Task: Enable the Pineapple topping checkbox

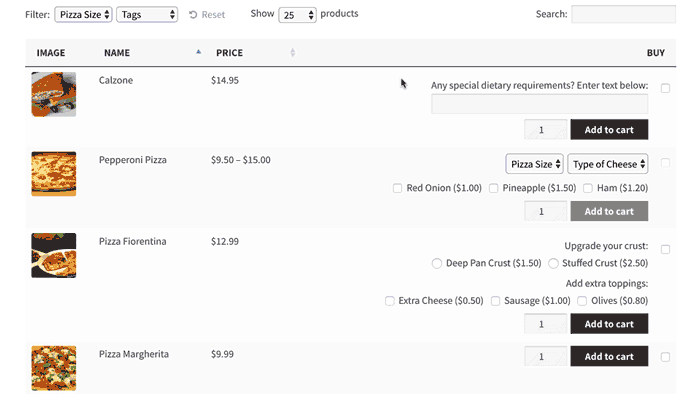Action: [493, 188]
